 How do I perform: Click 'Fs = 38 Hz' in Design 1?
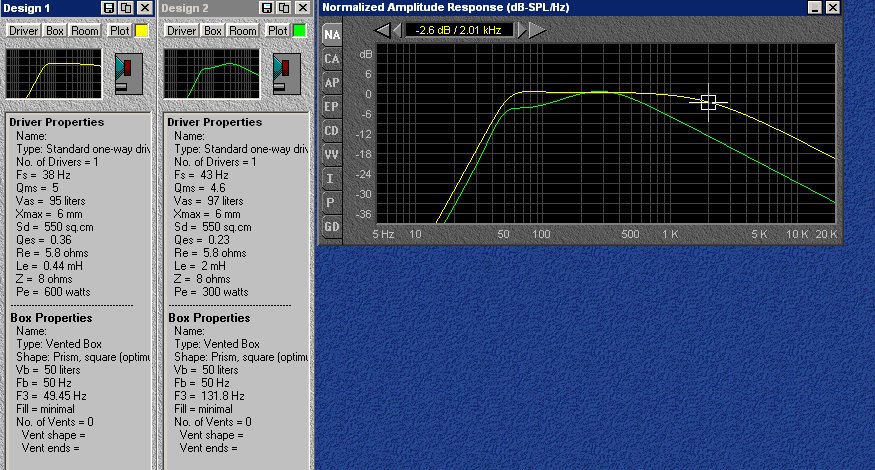[44, 175]
